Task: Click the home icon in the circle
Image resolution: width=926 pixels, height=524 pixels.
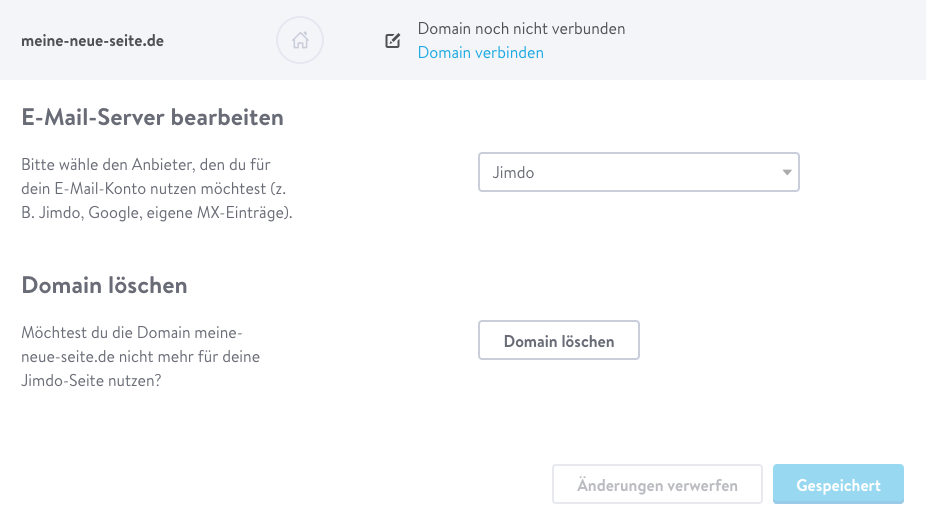Action: [x=300, y=40]
